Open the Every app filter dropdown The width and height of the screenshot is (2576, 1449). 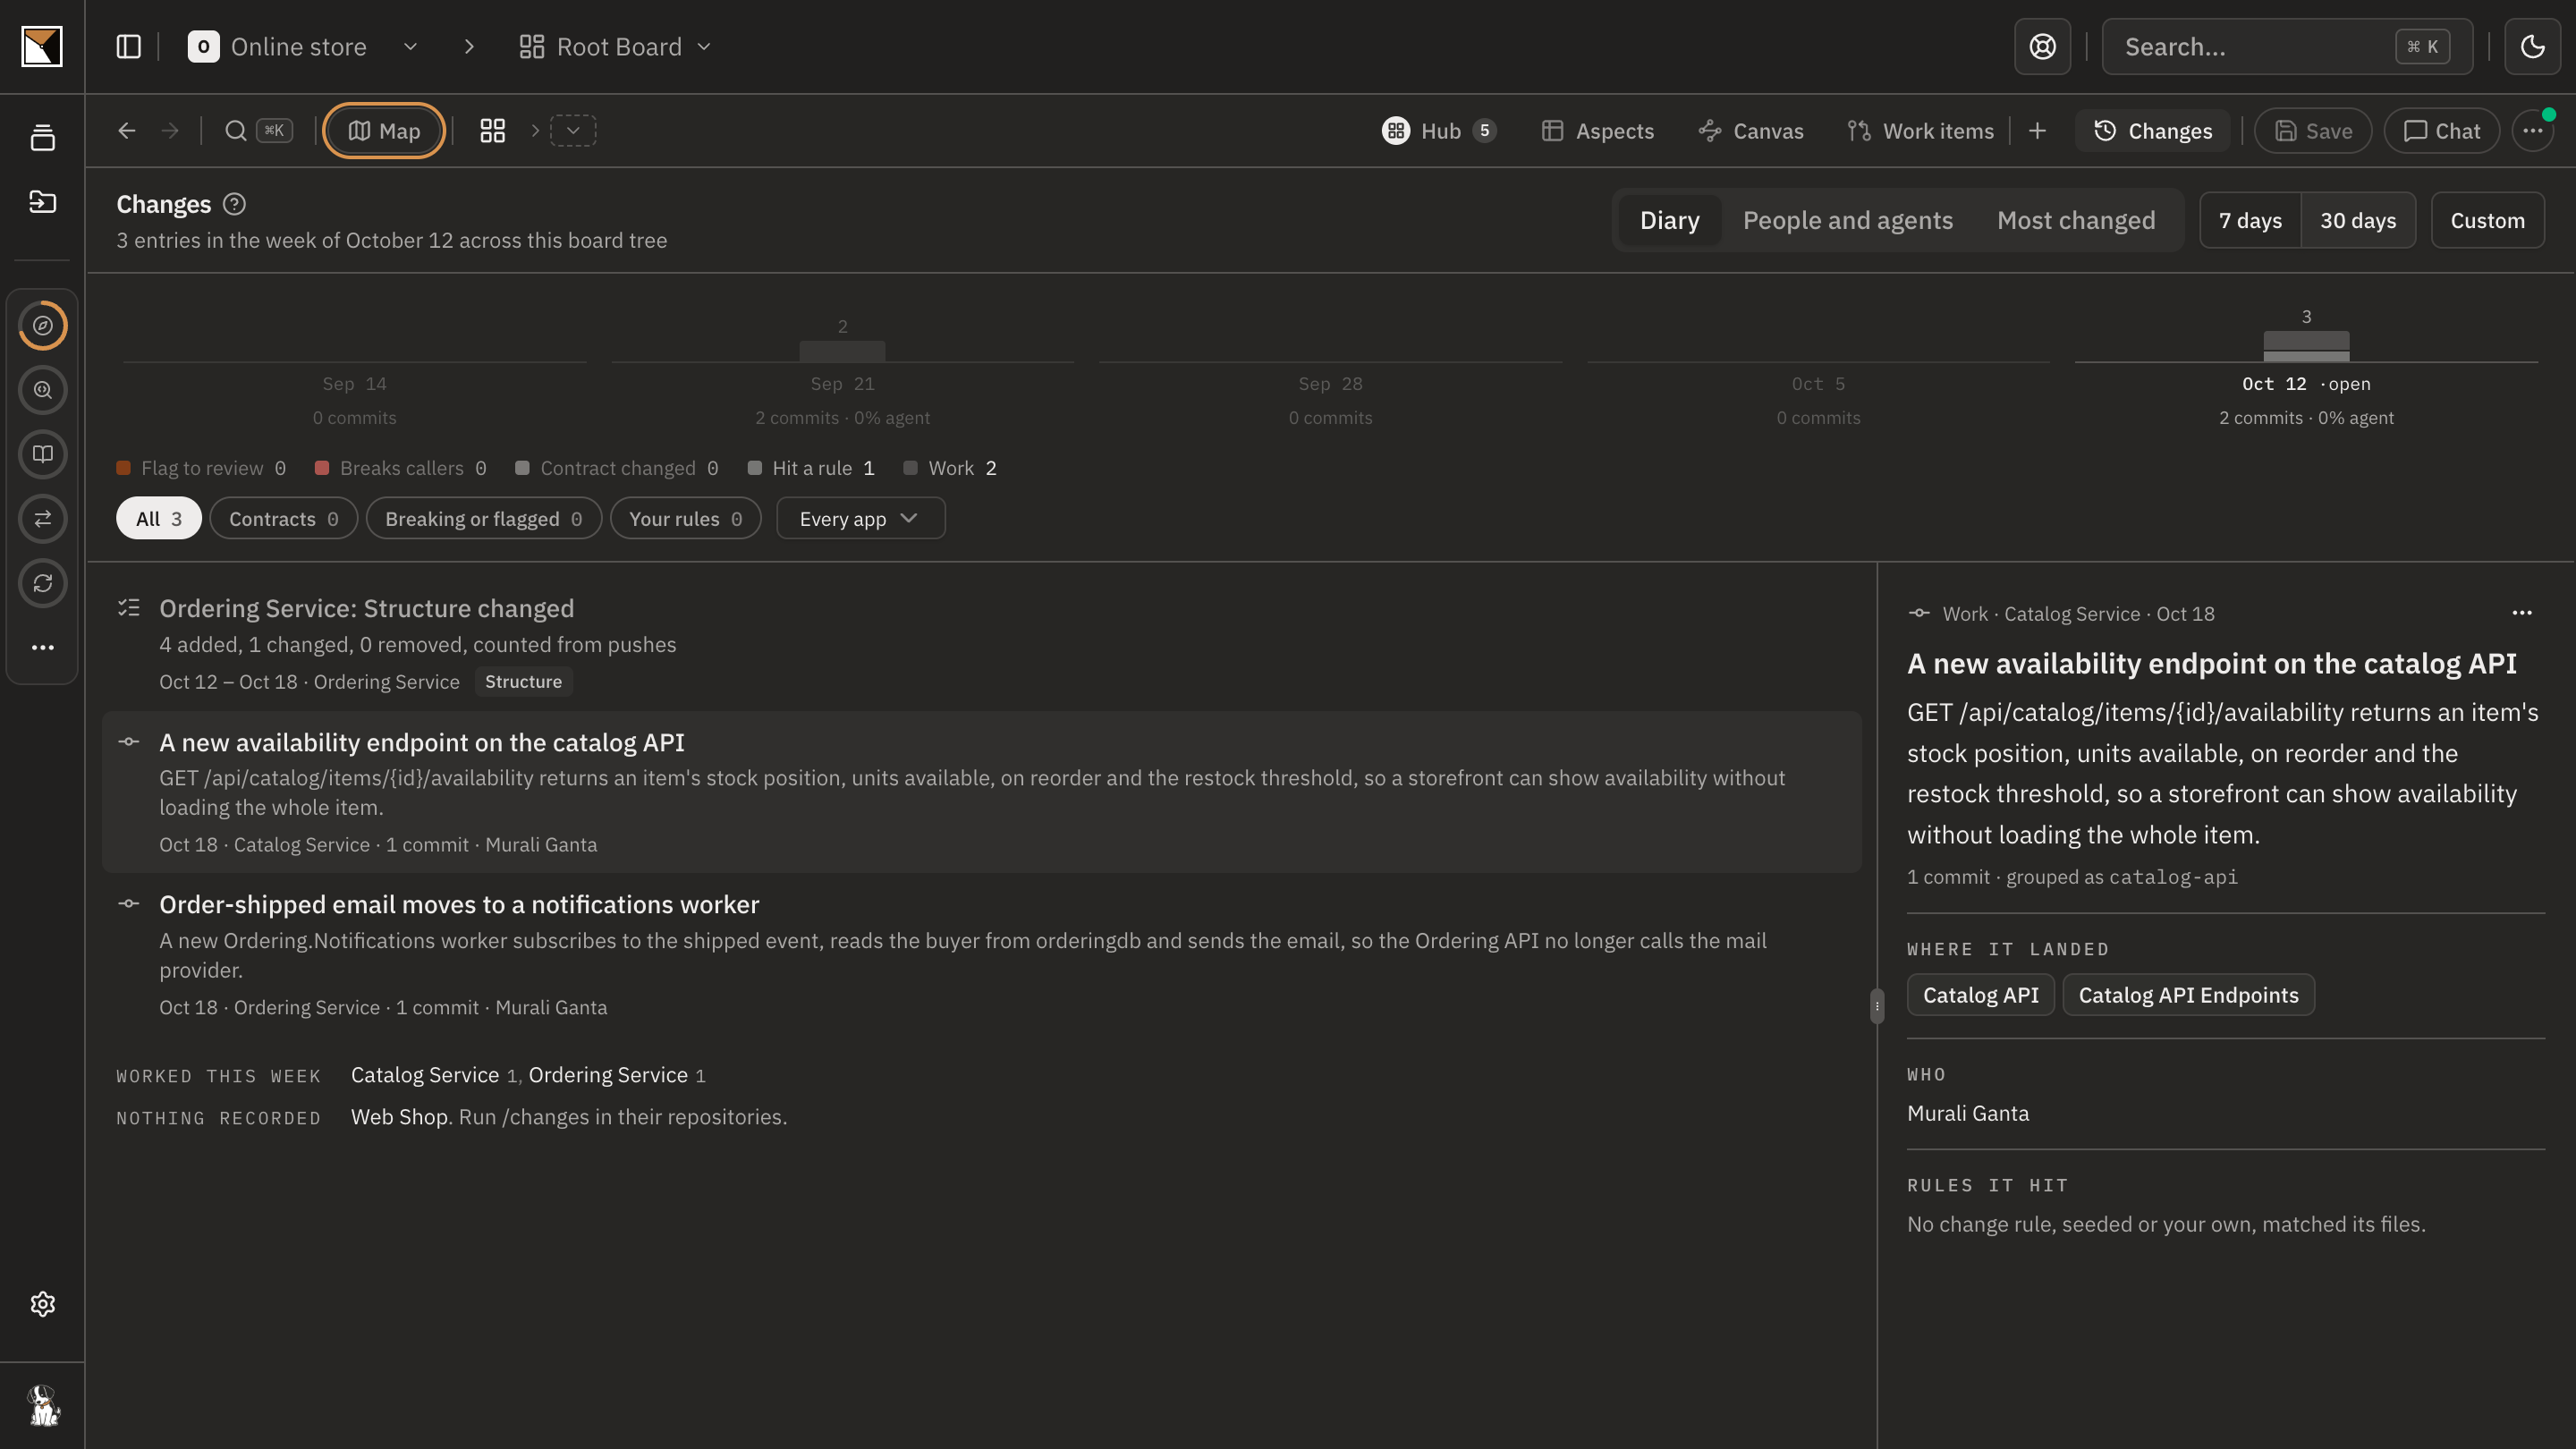(x=860, y=519)
